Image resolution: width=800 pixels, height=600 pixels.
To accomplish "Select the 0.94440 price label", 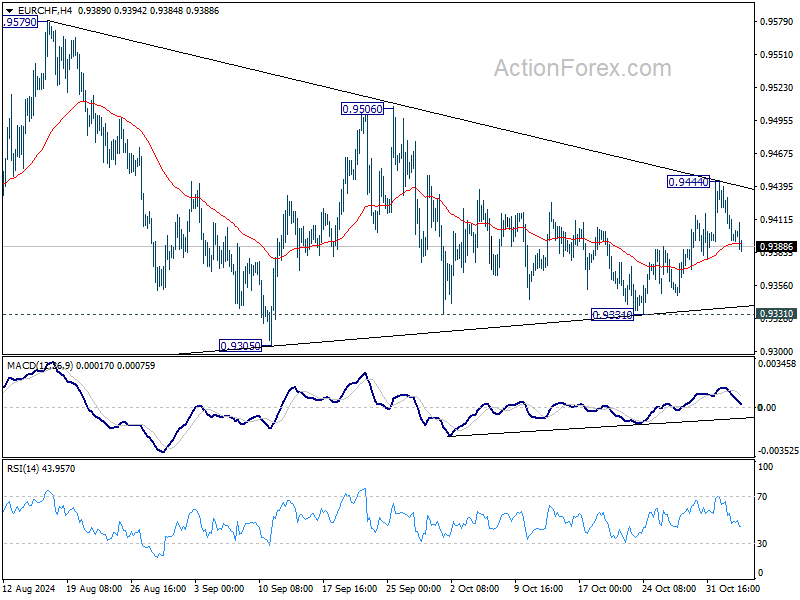I will [x=688, y=182].
